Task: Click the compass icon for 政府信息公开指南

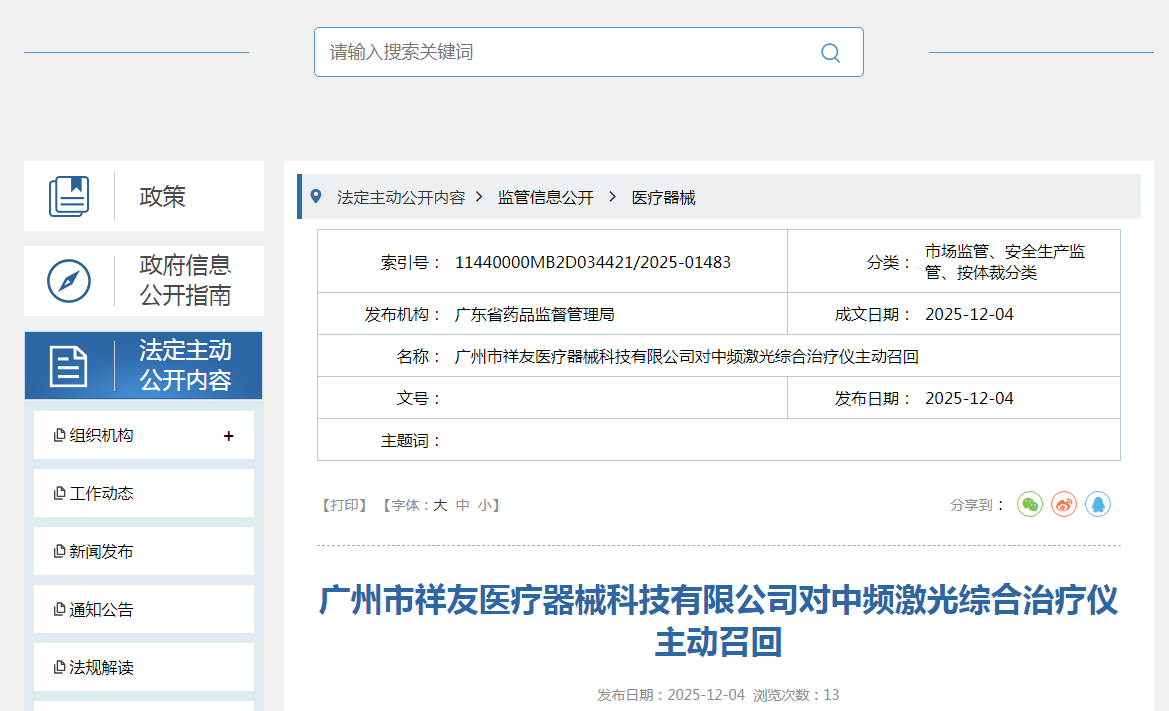Action: (x=69, y=281)
